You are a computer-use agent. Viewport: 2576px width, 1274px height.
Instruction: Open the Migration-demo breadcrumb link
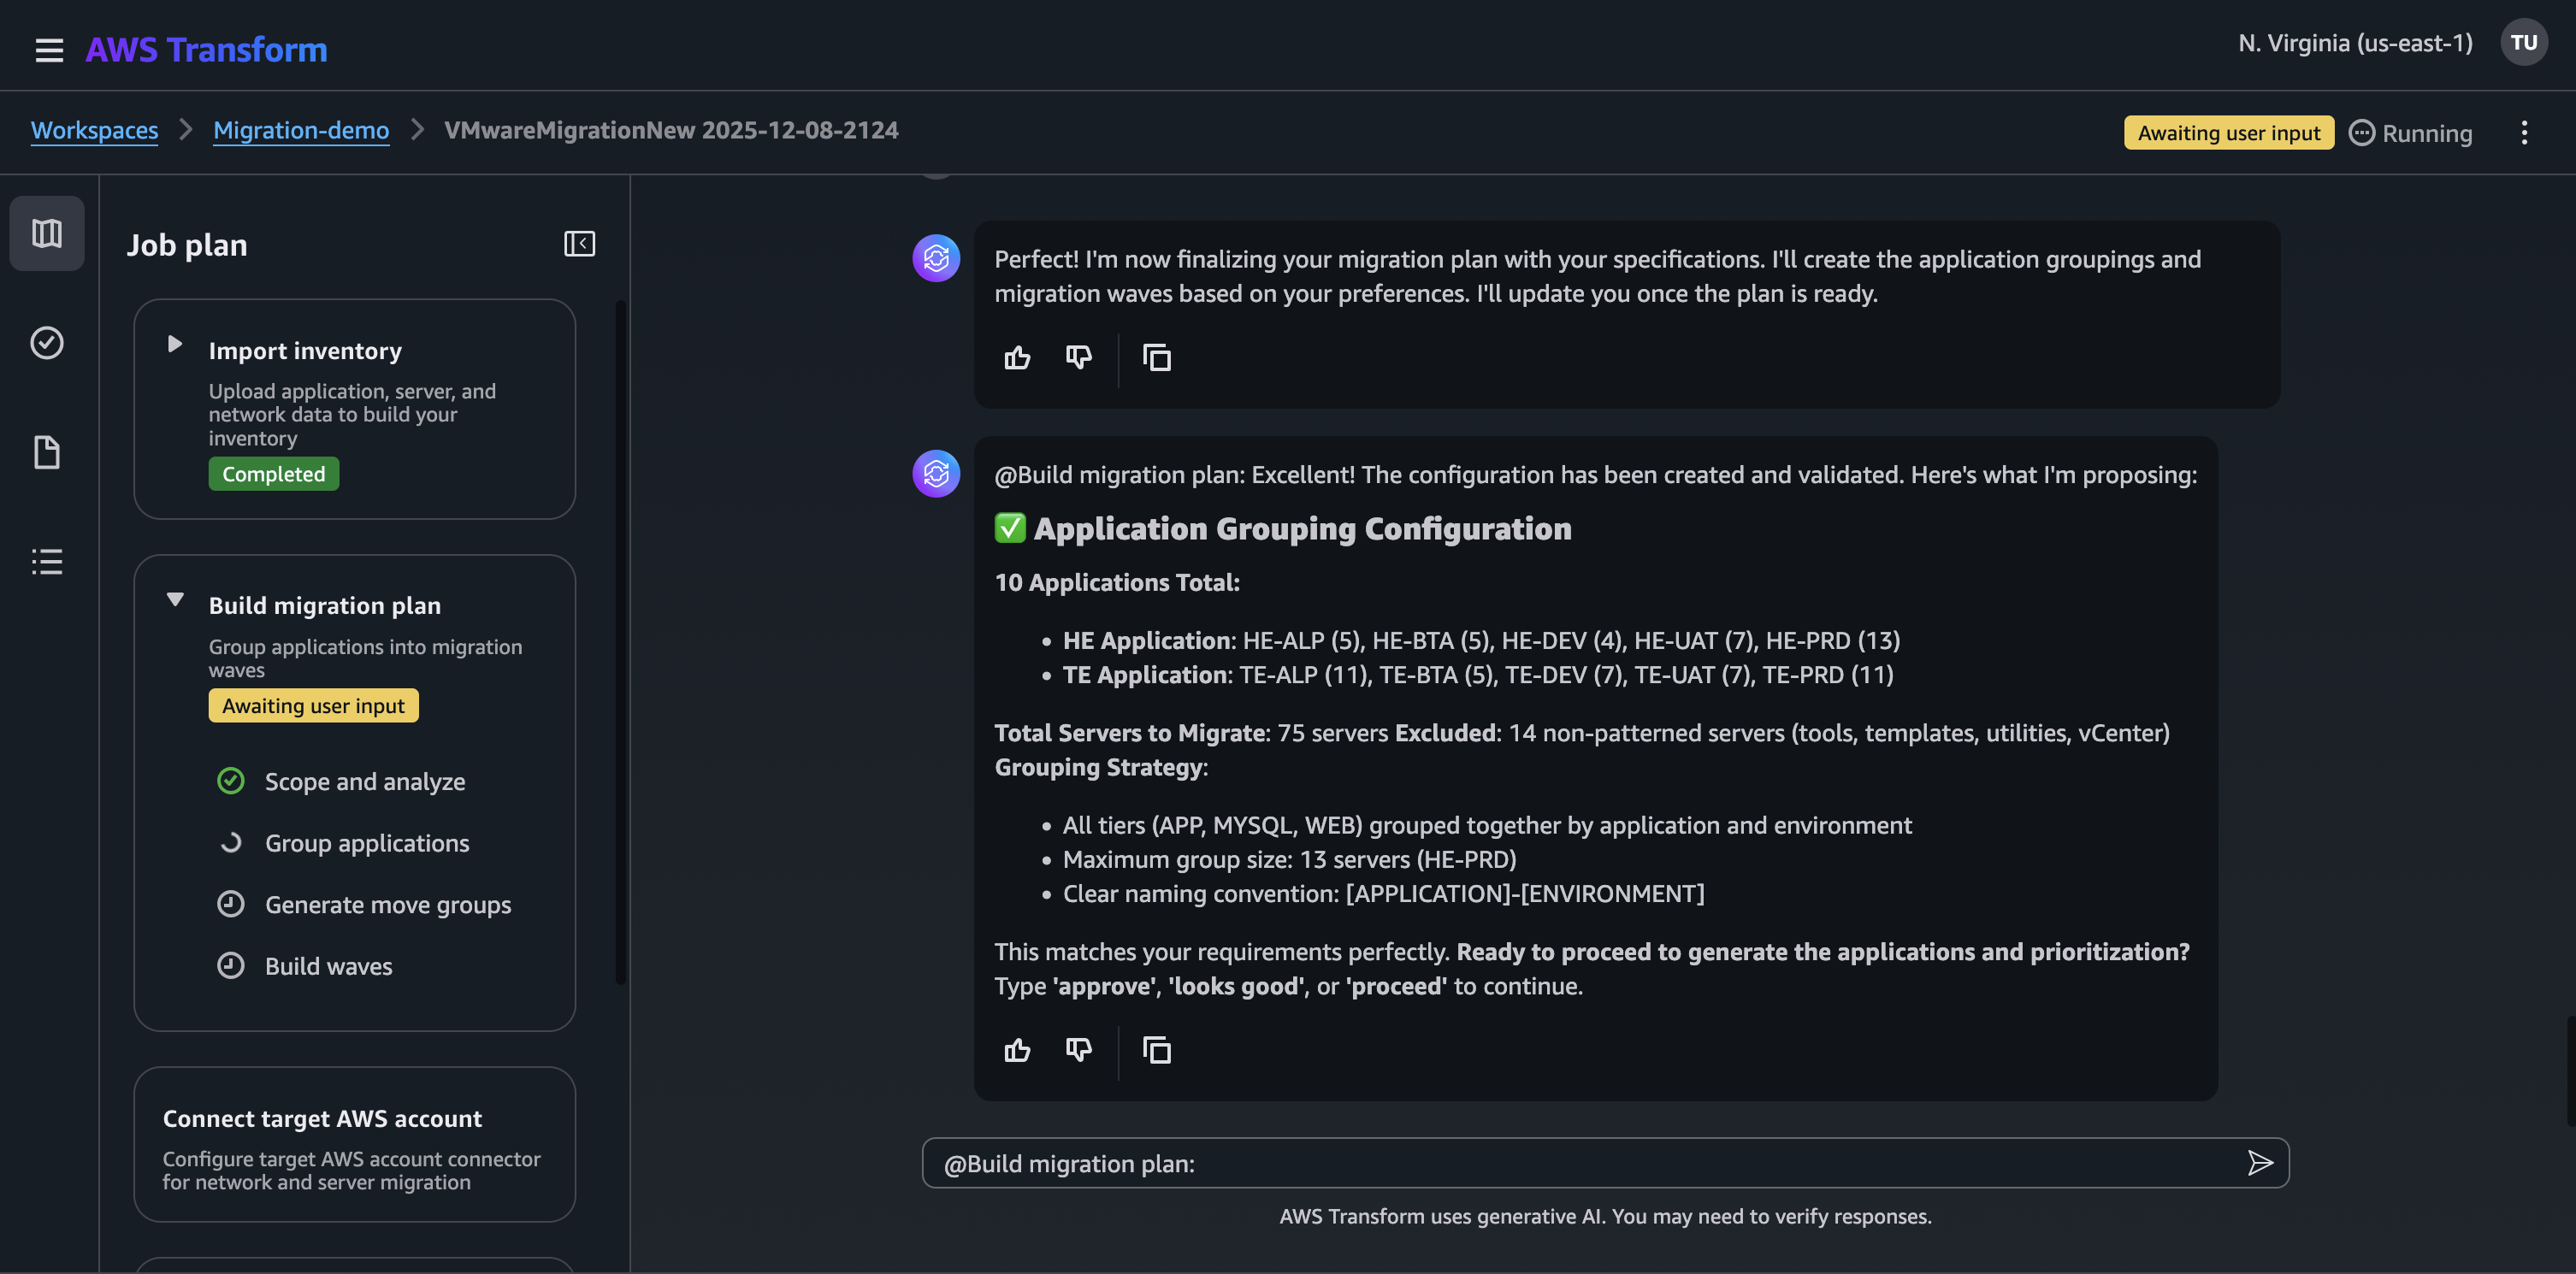click(301, 130)
